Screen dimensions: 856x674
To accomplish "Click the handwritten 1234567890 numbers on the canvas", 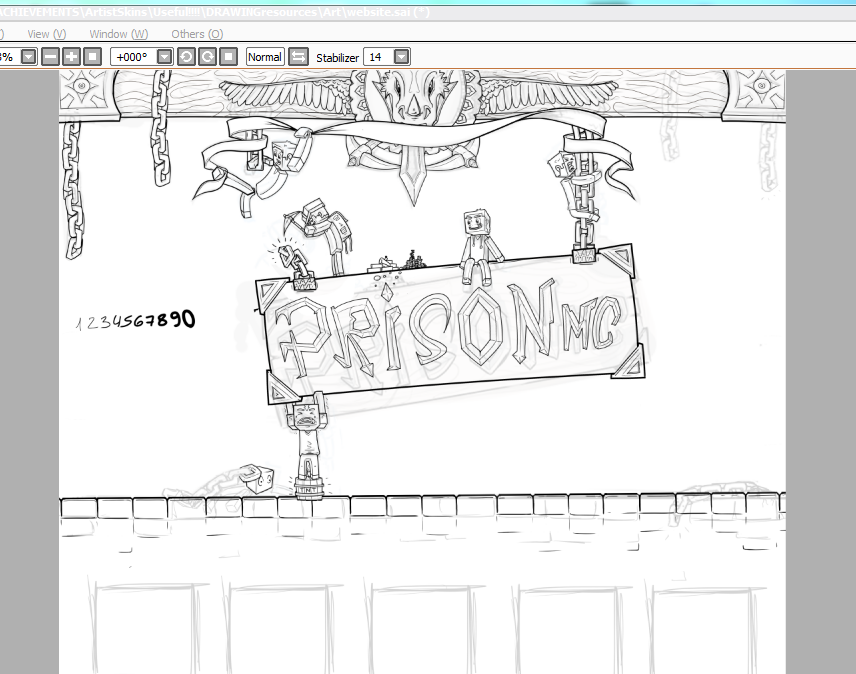I will (x=135, y=320).
